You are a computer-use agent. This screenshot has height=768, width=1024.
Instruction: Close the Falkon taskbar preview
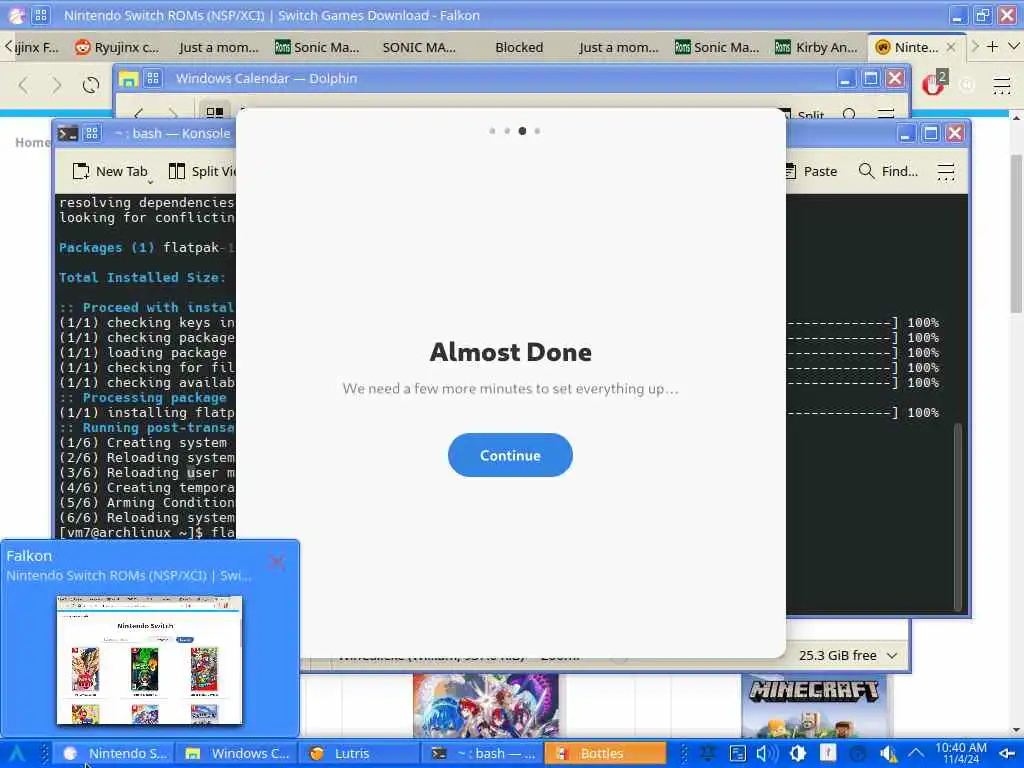pos(277,562)
